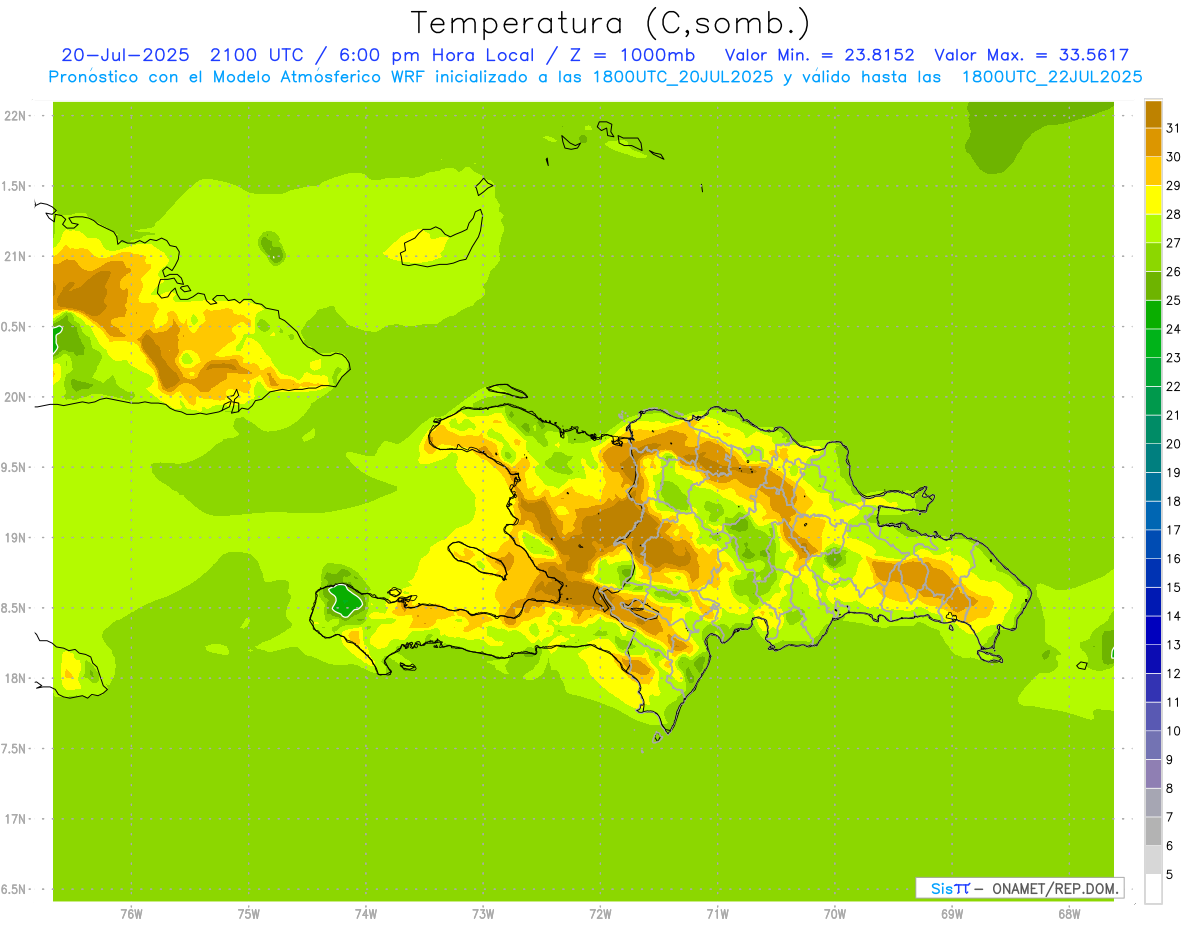Click the legend value 5
This screenshot has width=1200, height=927.
click(x=1170, y=875)
